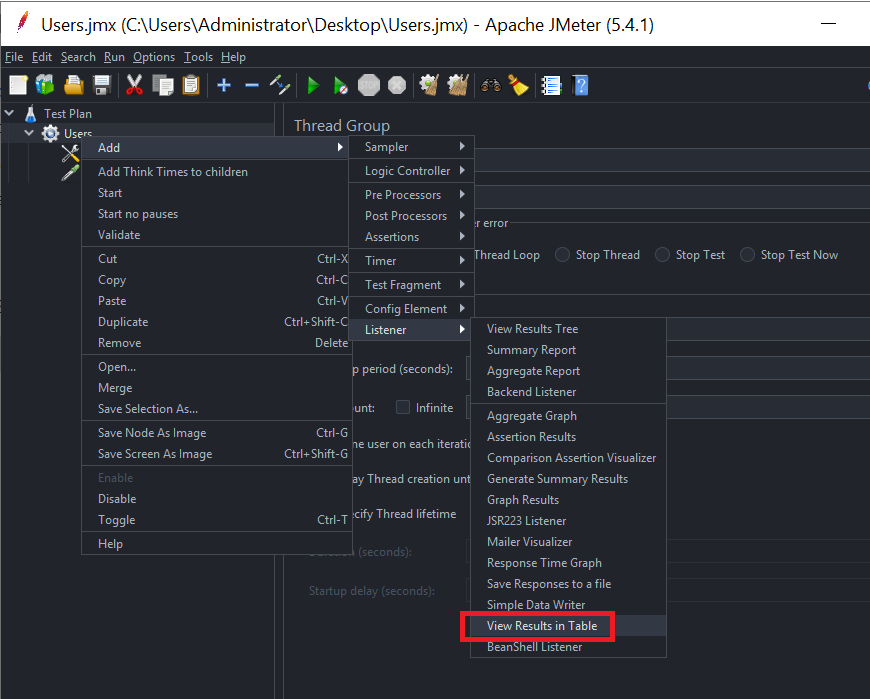Select the Users thread group gear icon
This screenshot has width=870, height=699.
click(x=50, y=134)
